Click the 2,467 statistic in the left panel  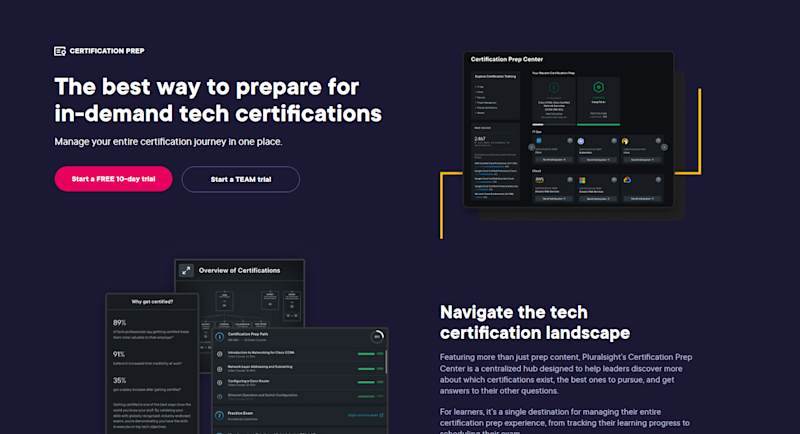(480, 139)
